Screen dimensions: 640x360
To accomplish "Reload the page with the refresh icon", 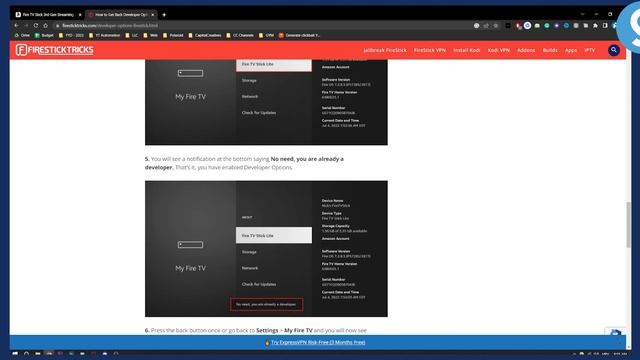I will [36, 25].
